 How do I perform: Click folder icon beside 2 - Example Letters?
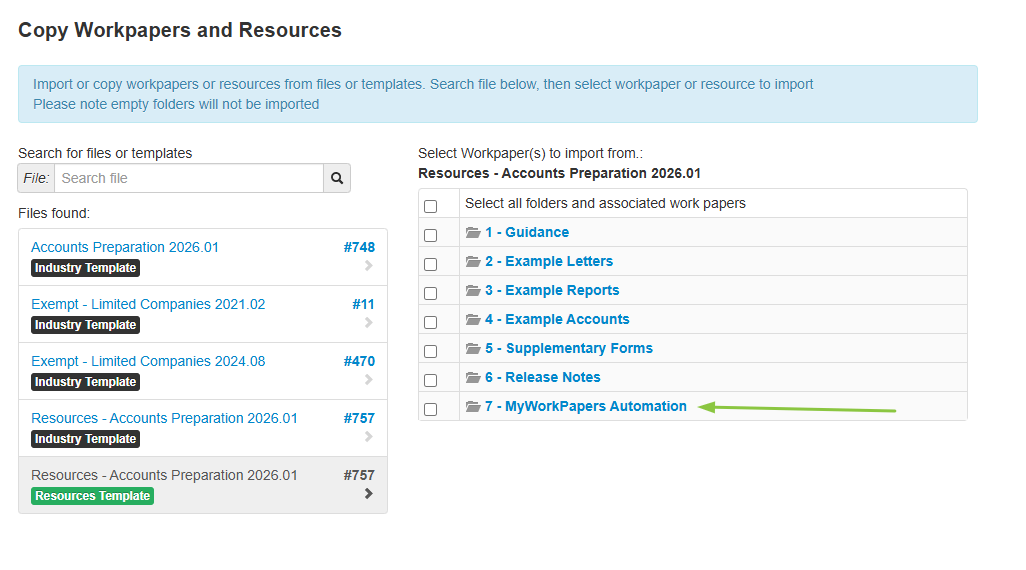pyautogui.click(x=473, y=262)
